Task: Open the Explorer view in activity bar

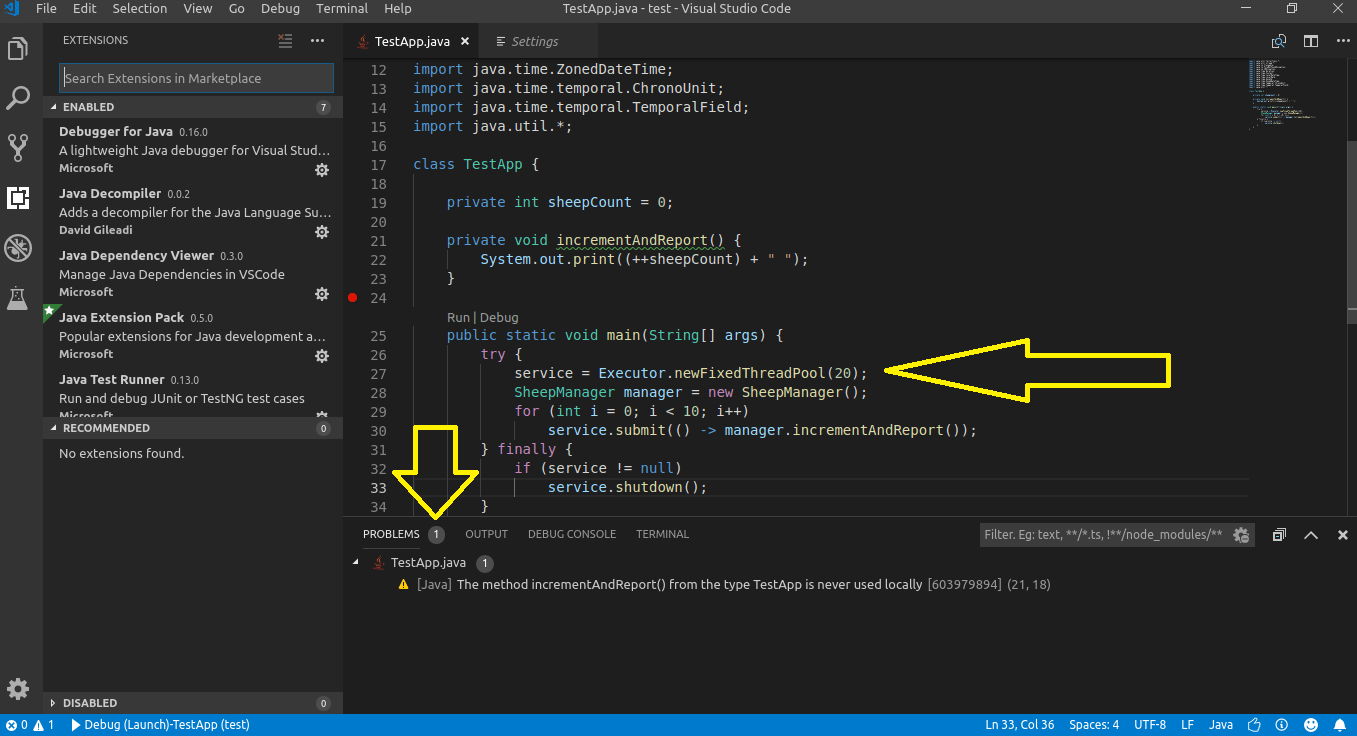Action: click(x=18, y=49)
